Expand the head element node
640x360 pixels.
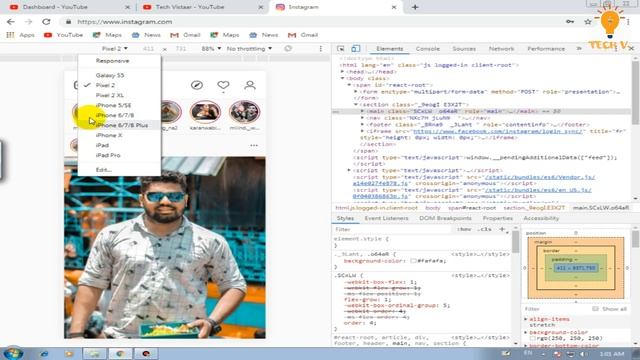click(x=343, y=72)
